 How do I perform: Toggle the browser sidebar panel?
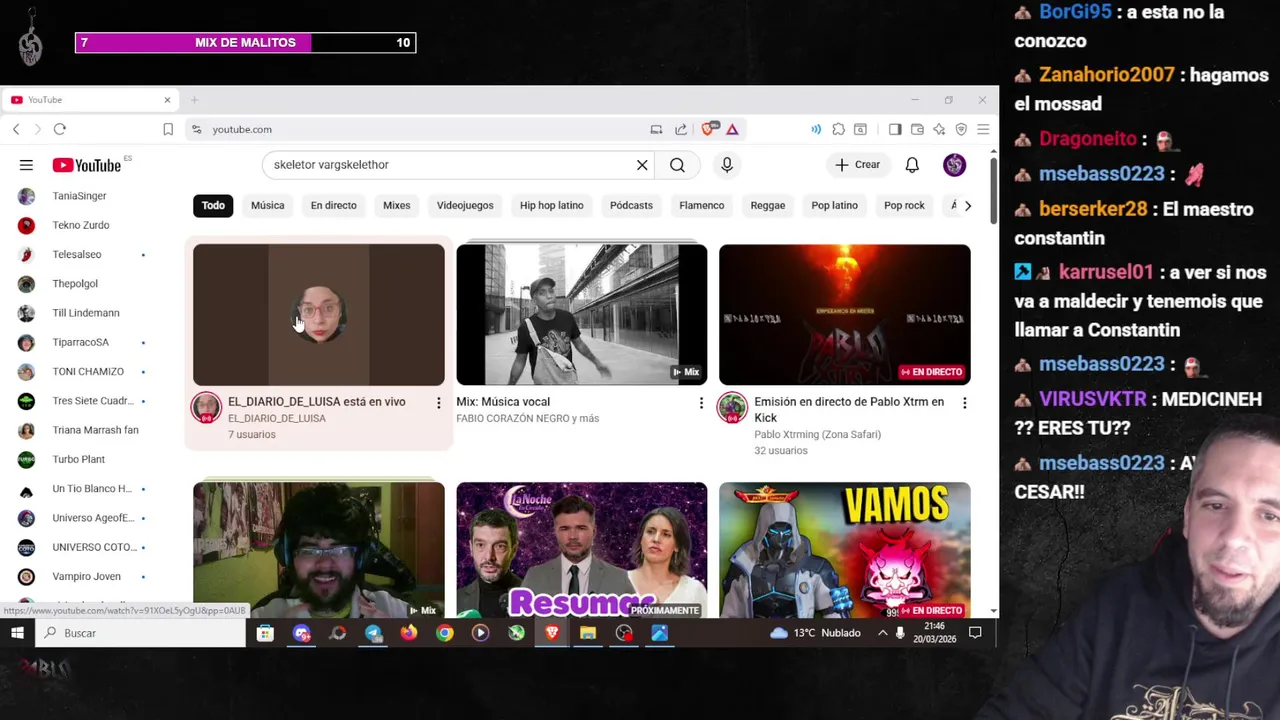[895, 129]
